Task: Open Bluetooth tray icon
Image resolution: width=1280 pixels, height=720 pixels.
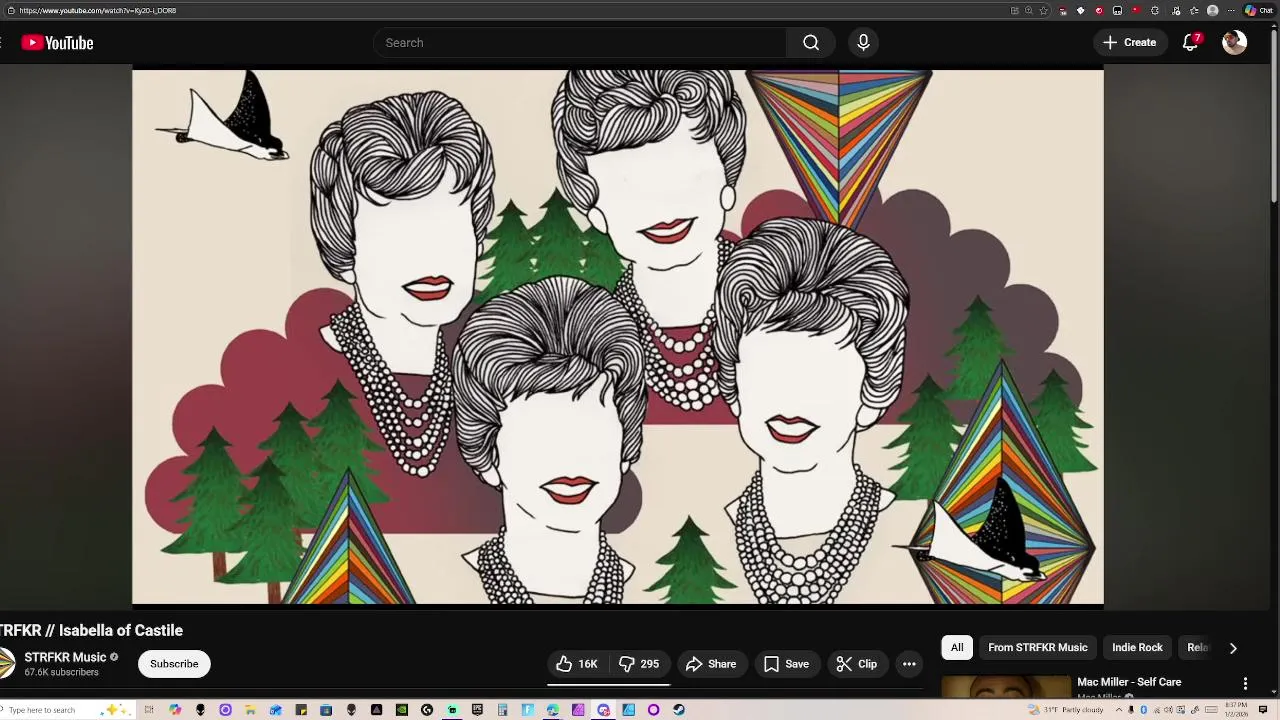Action: 1143,710
